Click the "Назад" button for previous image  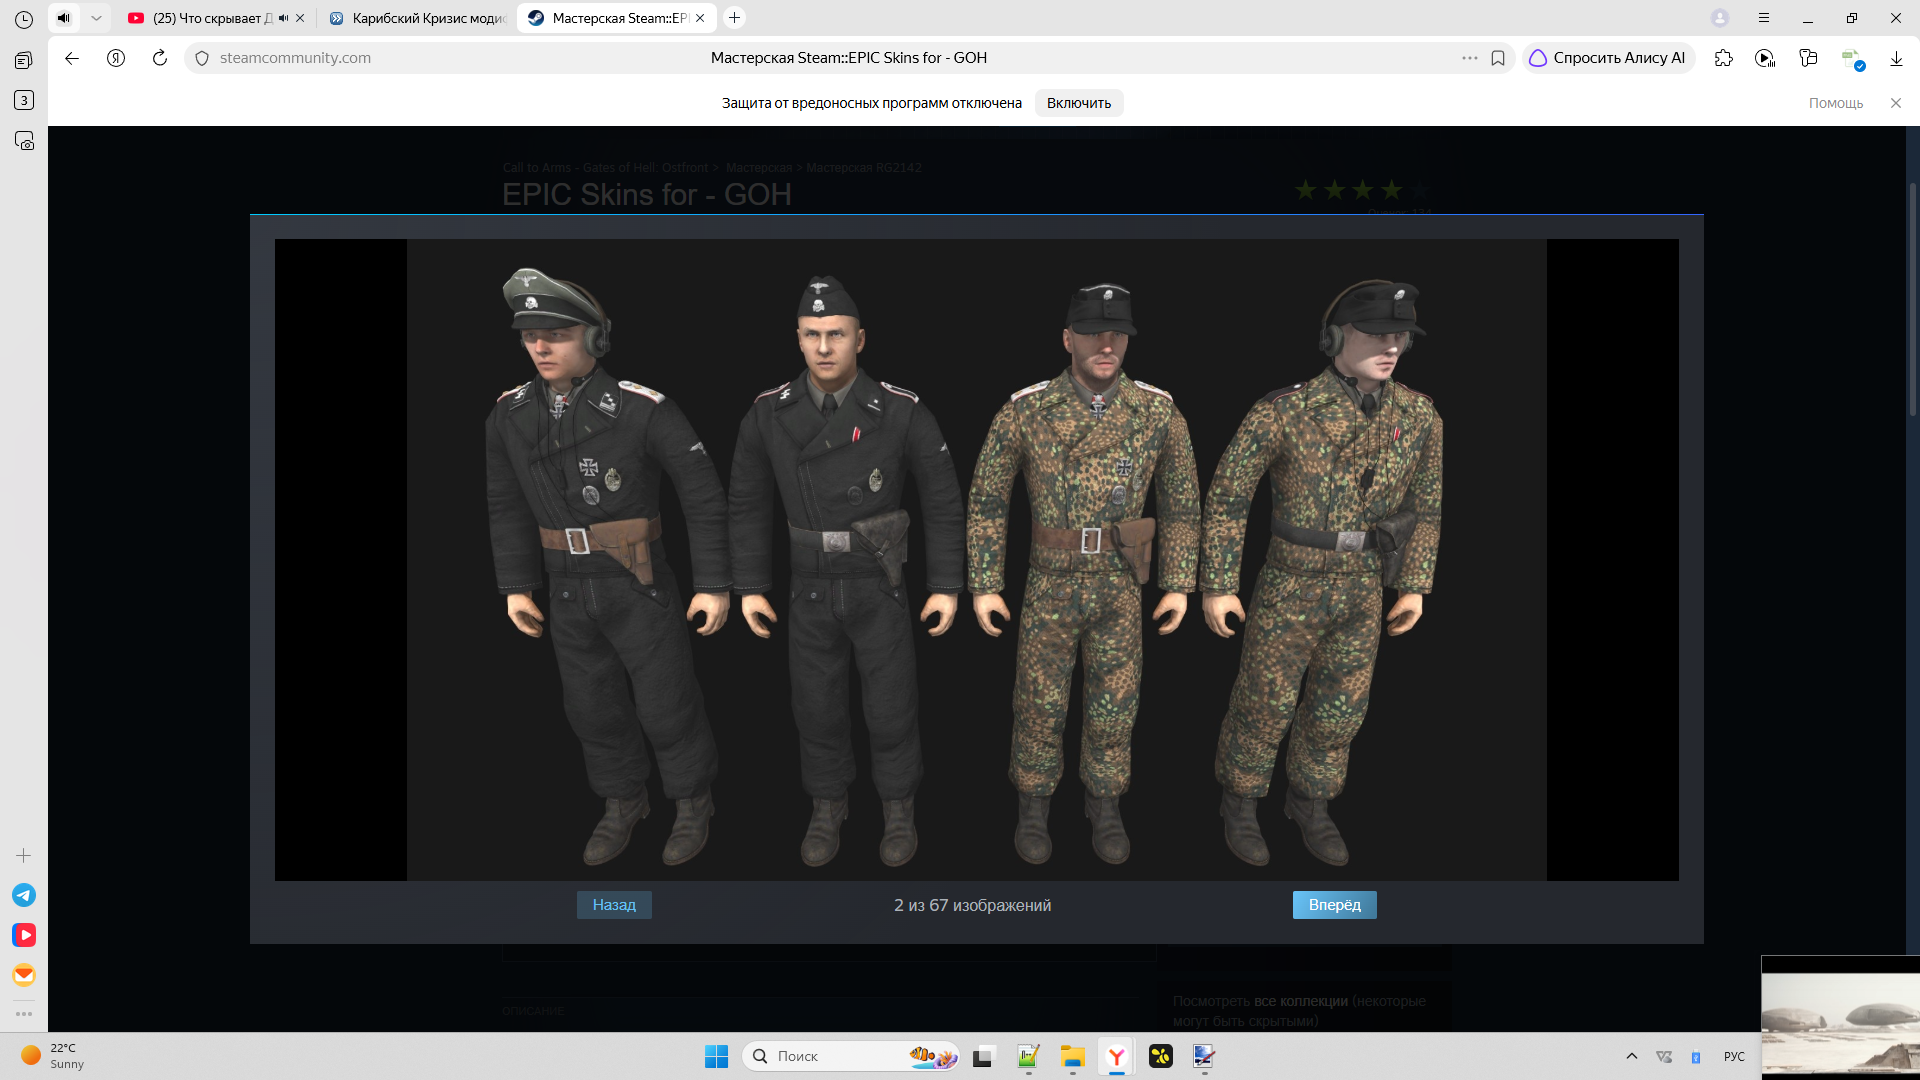(x=614, y=905)
